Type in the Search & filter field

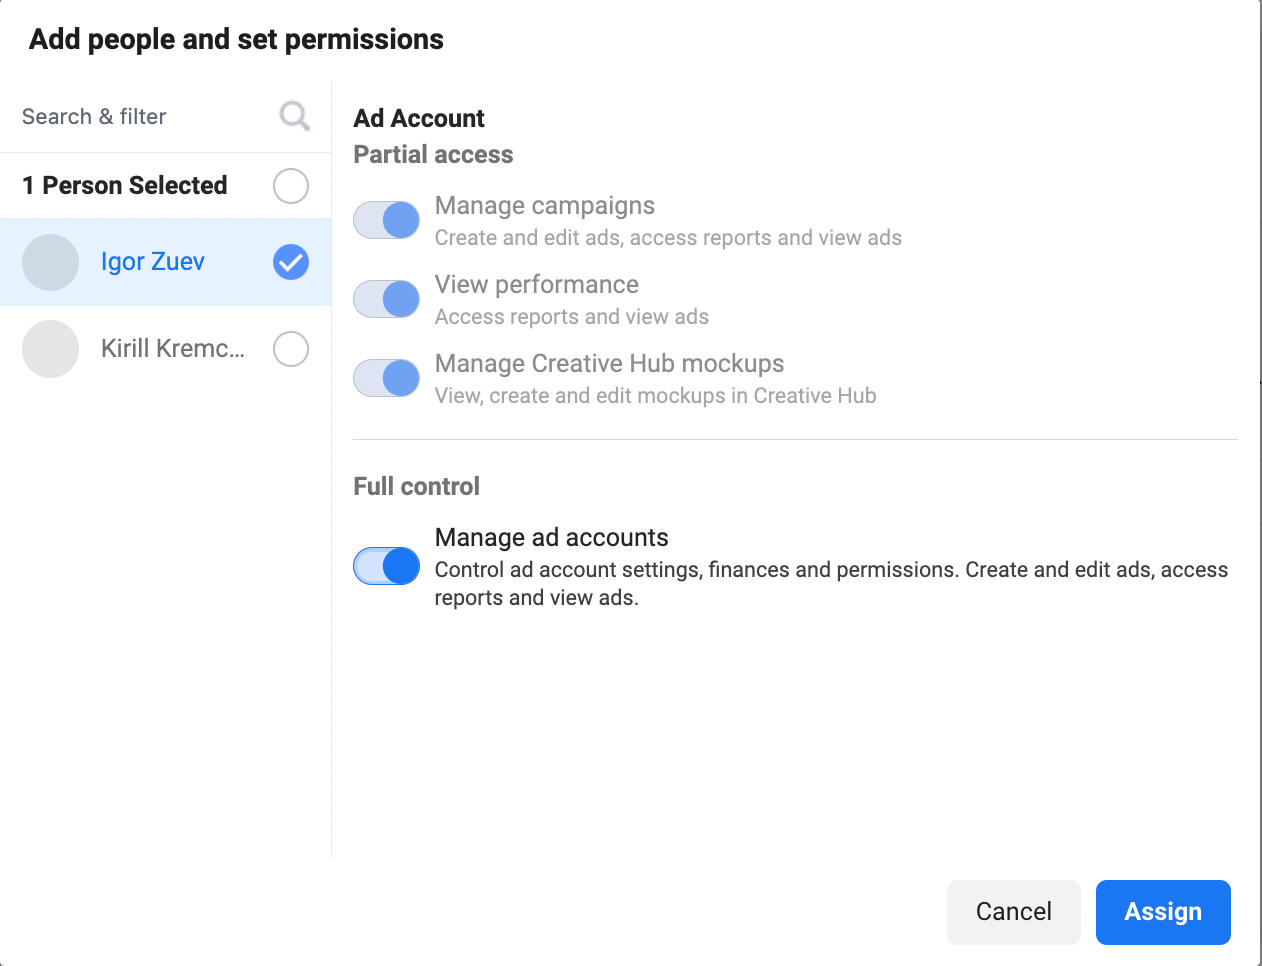(x=140, y=117)
